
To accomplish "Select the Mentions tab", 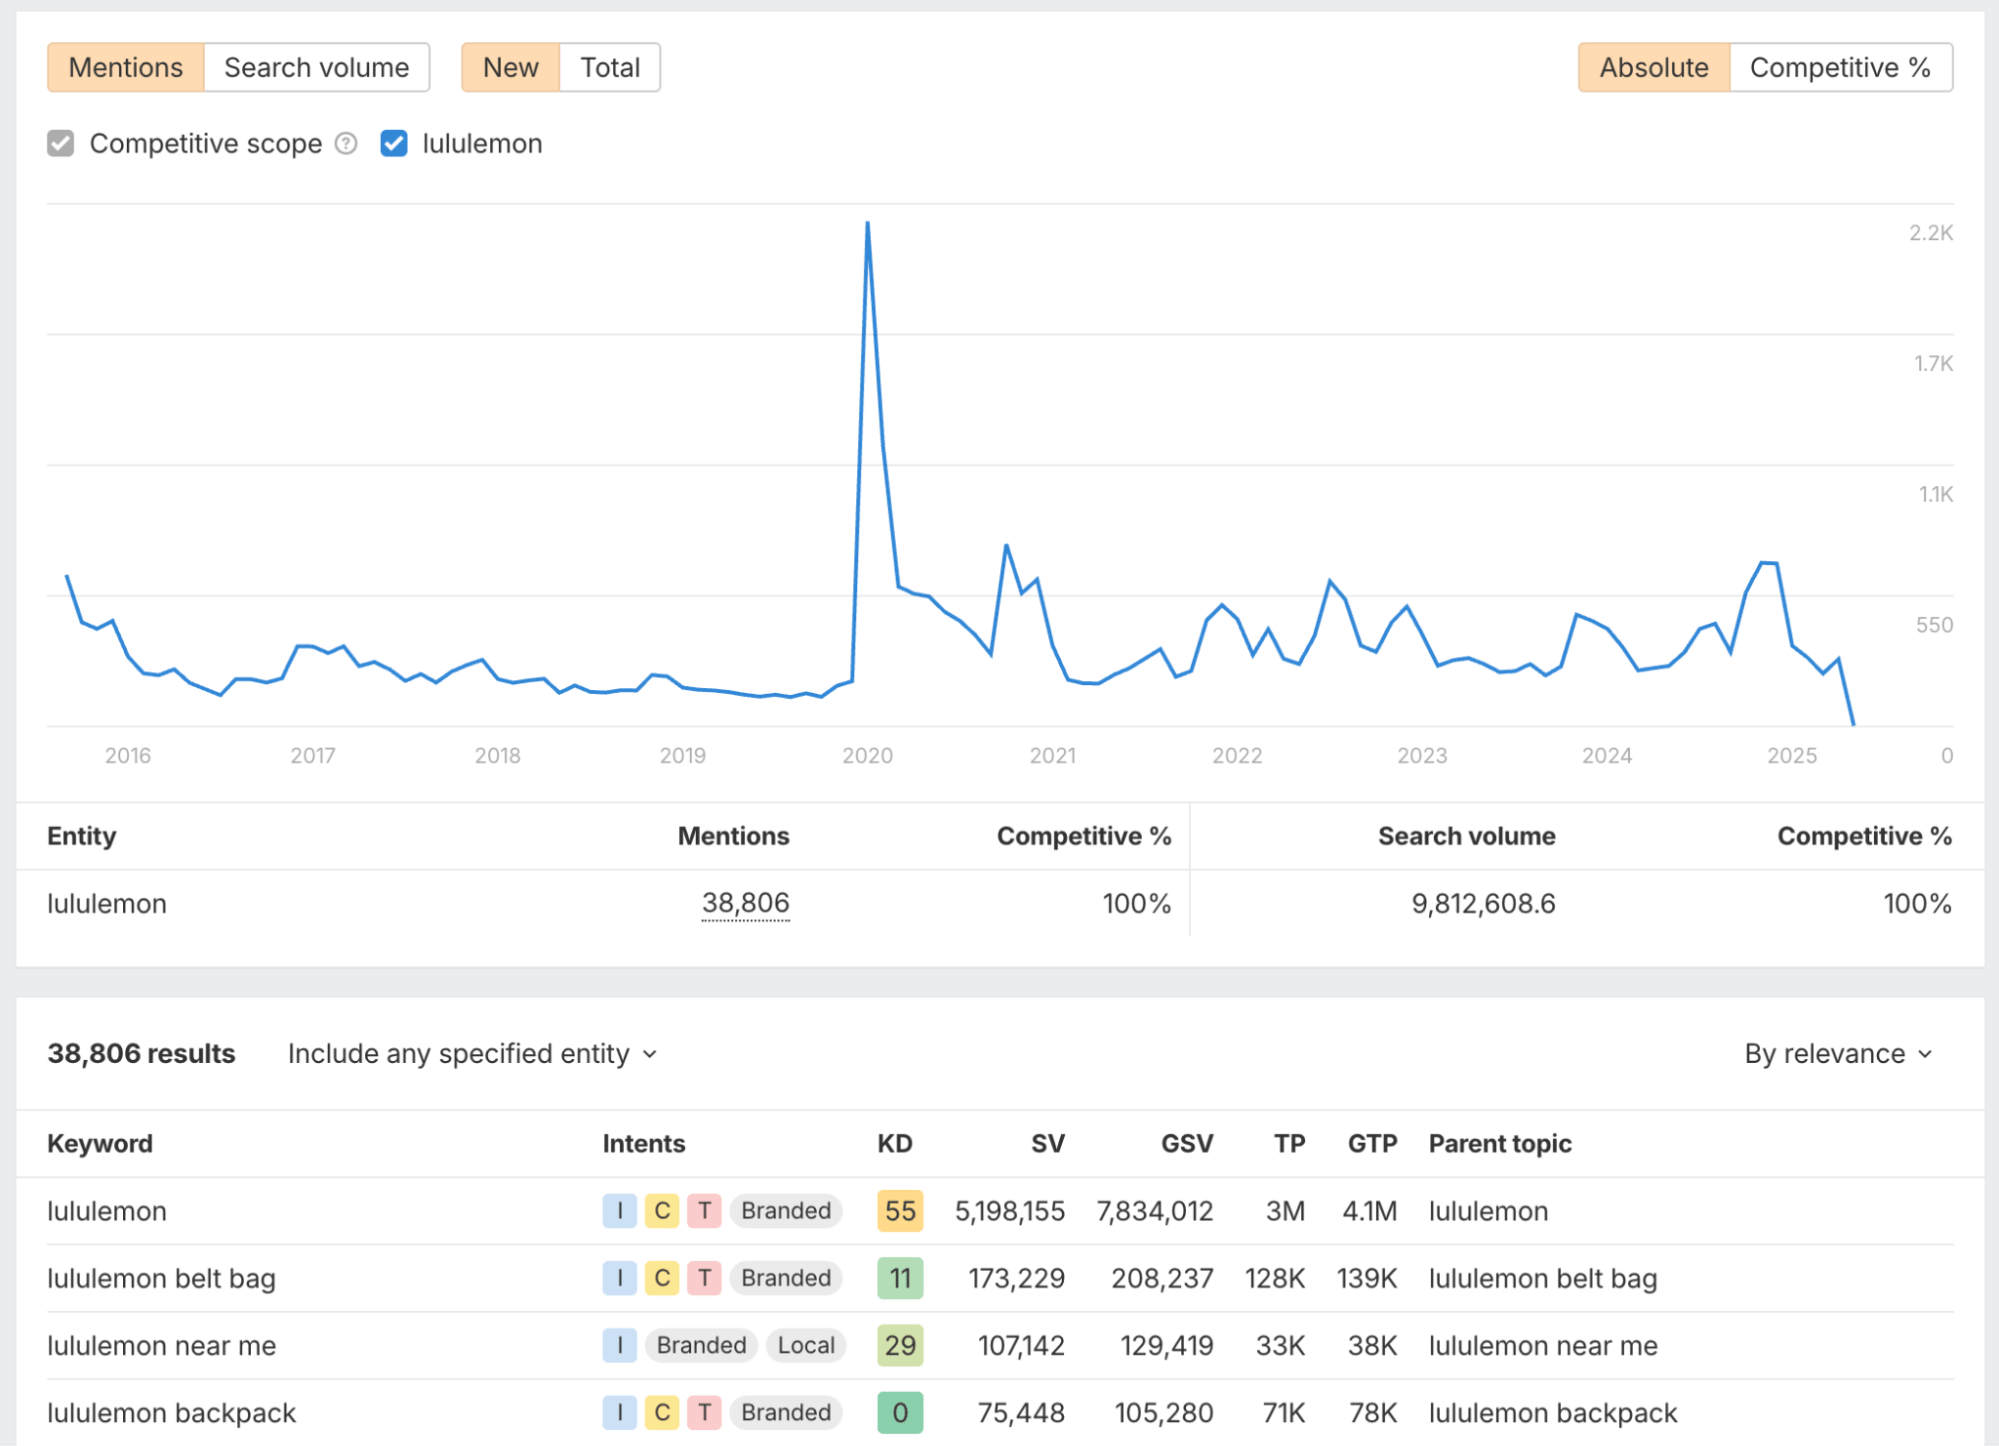I will pos(126,68).
